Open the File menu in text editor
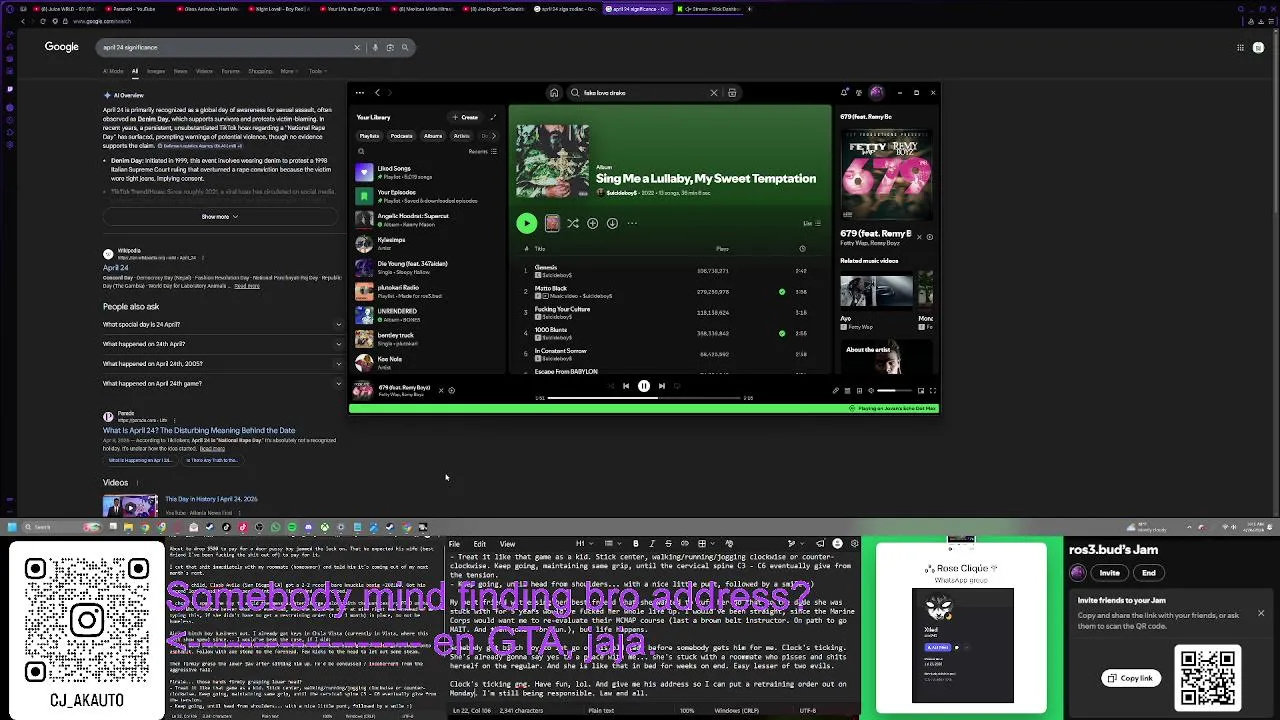The height and width of the screenshot is (720, 1280). click(454, 544)
